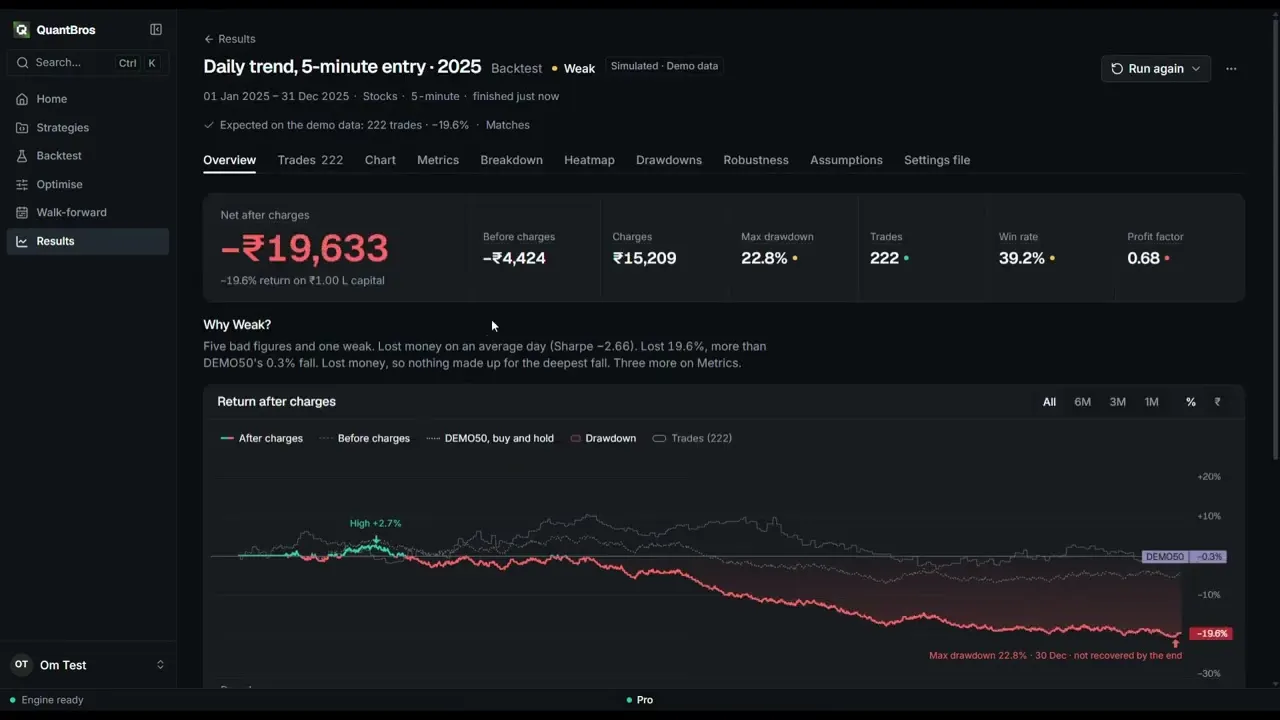Image resolution: width=1280 pixels, height=720 pixels.
Task: Toggle the DEMO50, buy and hold series
Action: (490, 438)
